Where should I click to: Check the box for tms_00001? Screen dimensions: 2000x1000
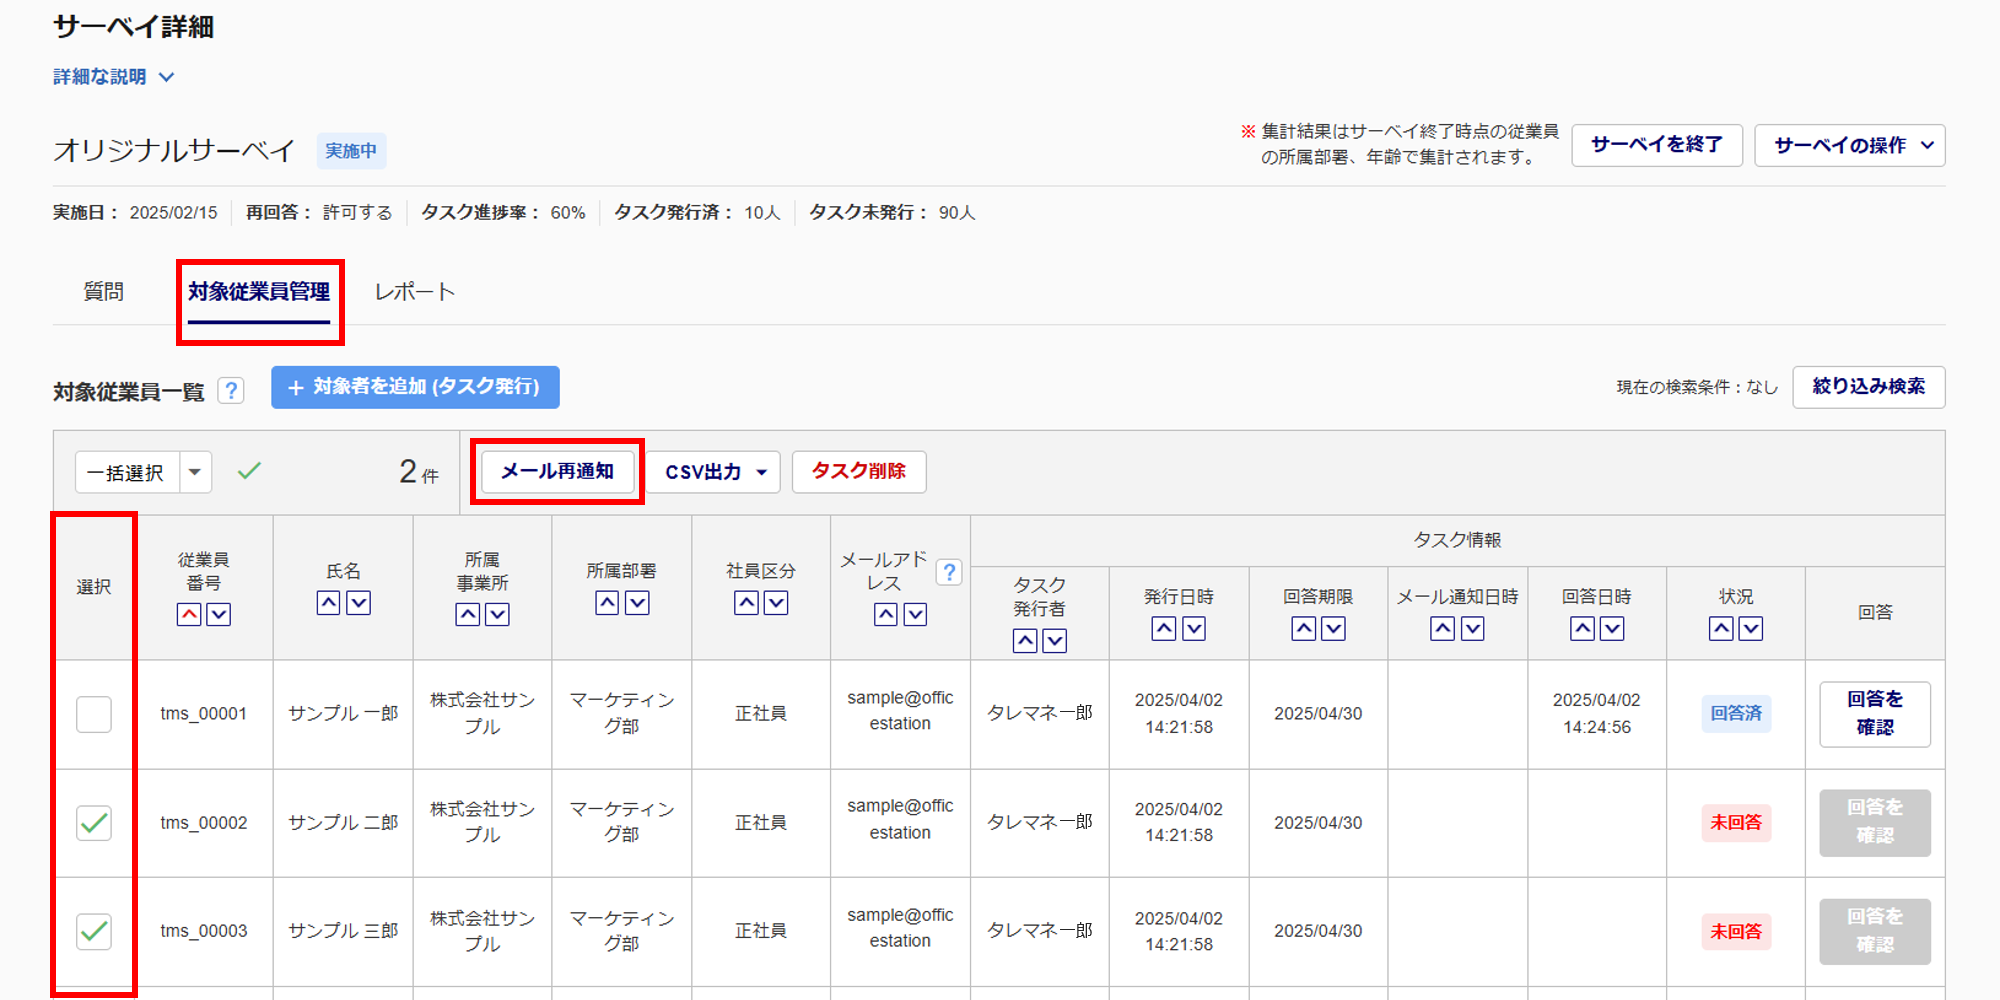[x=94, y=714]
